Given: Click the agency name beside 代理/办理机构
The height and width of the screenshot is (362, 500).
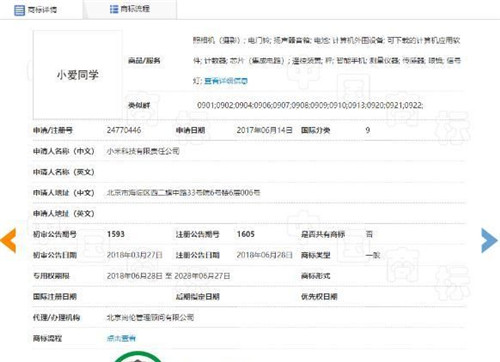Looking at the screenshot, I should coord(150,317).
